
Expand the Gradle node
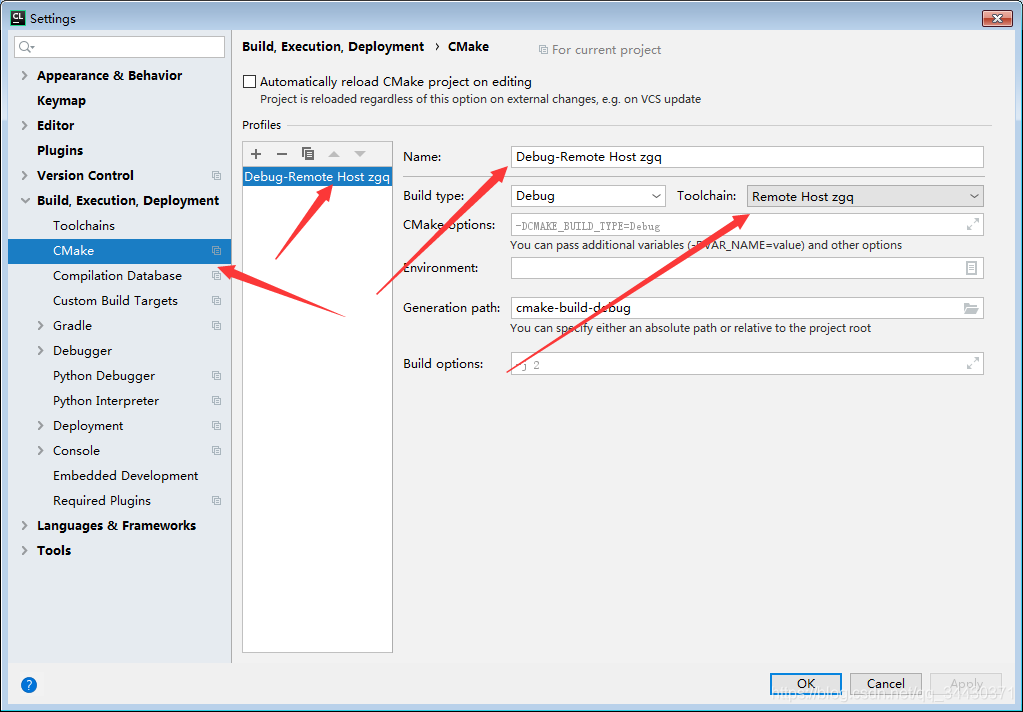coord(40,326)
